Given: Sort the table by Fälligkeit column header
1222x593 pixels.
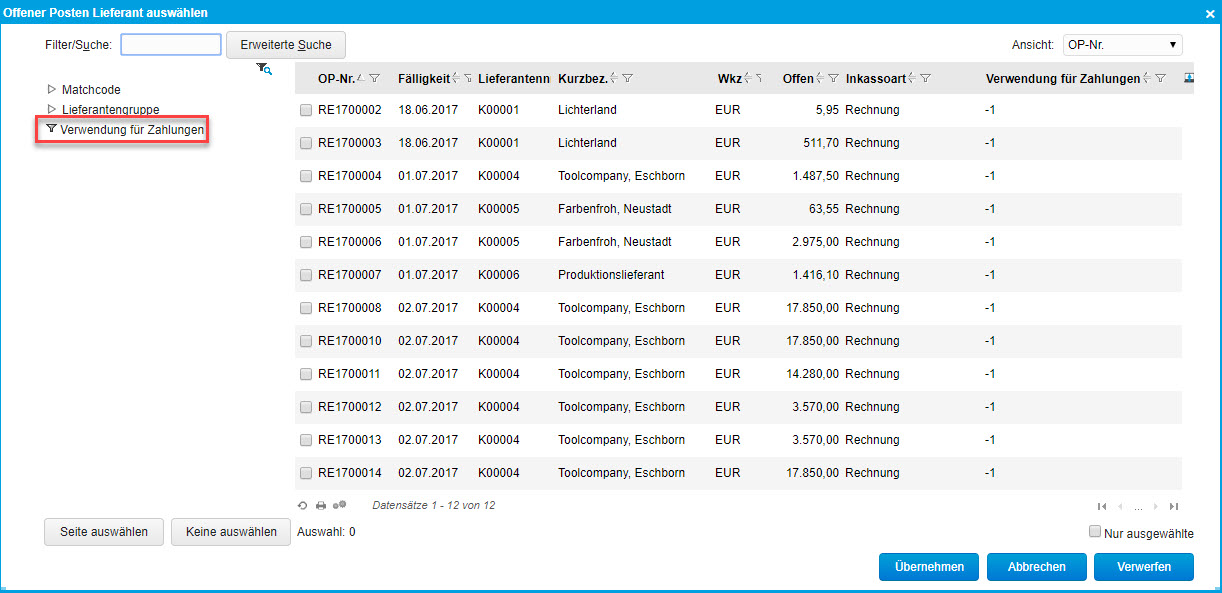Looking at the screenshot, I should [424, 79].
